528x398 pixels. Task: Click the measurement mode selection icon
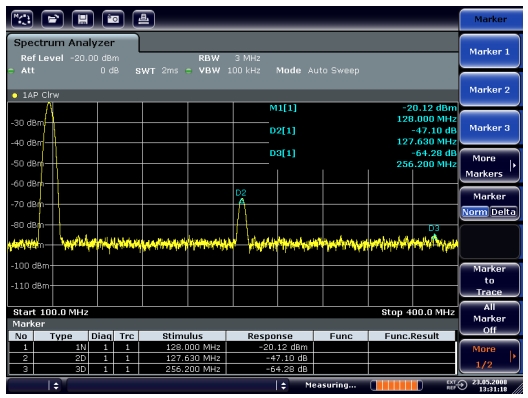pyautogui.click(x=22, y=19)
